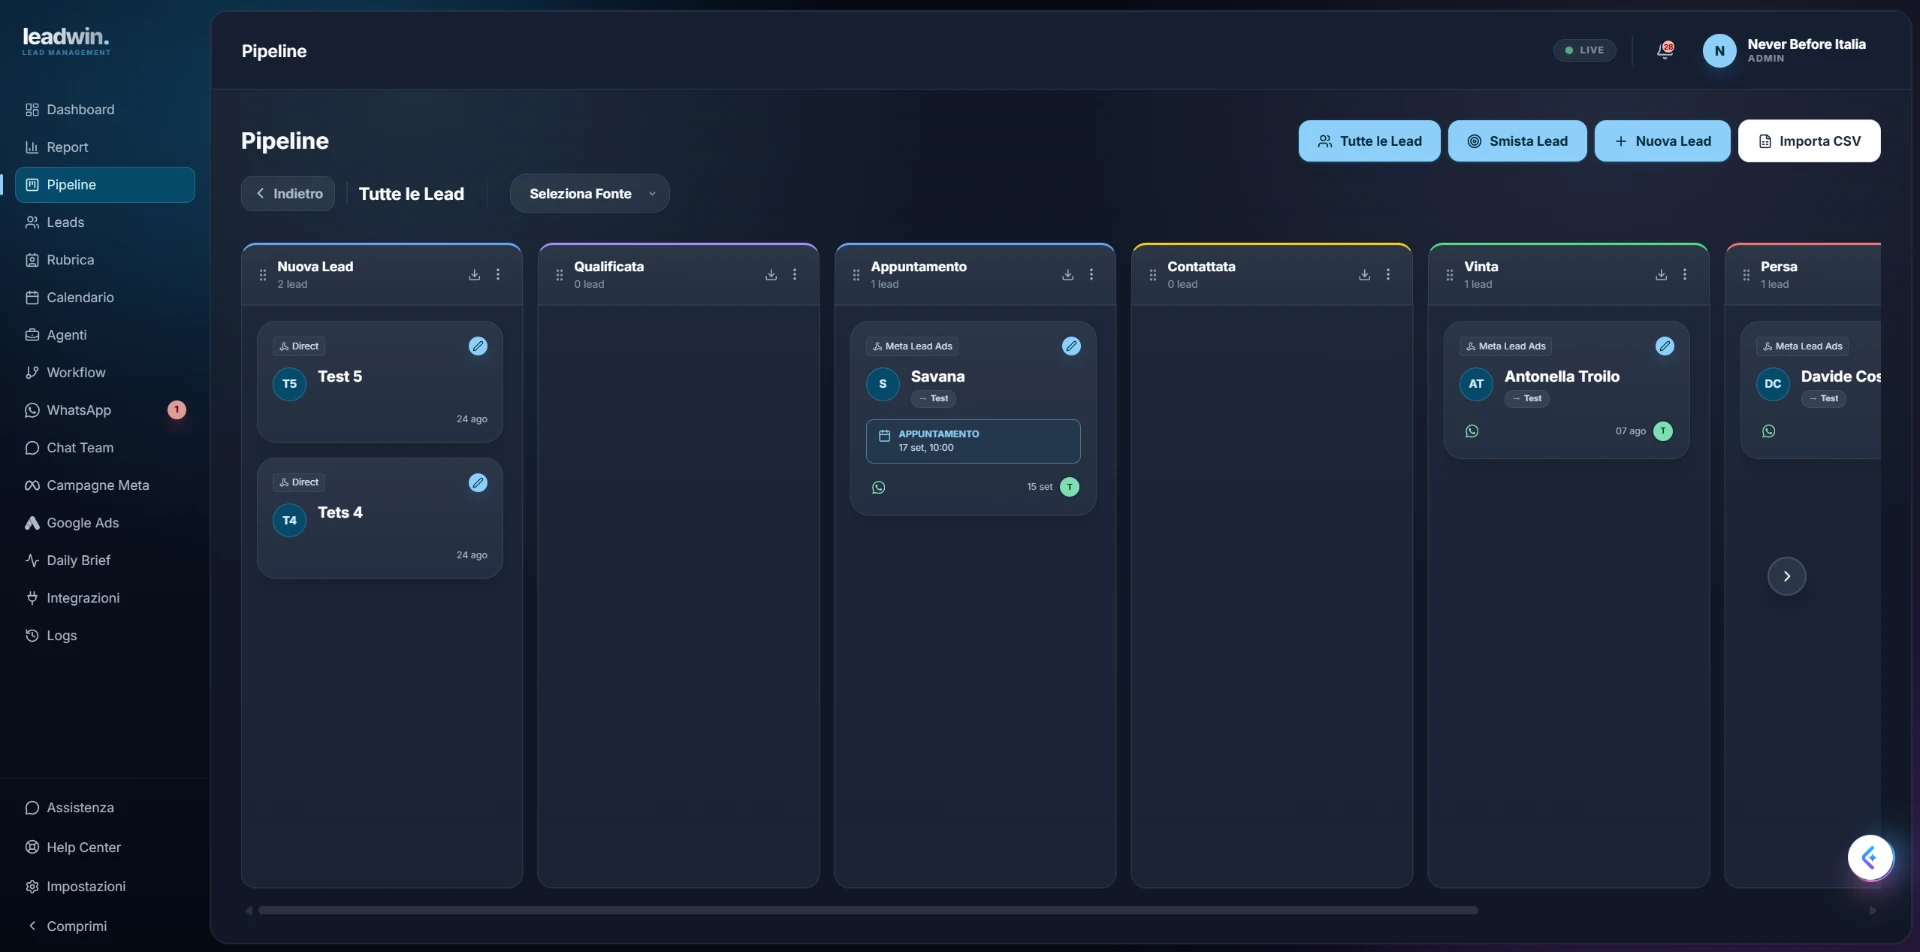Screen dimensions: 1920x952
Task: Open WhatsApp icon on Antonella Troilo card
Action: (1472, 432)
